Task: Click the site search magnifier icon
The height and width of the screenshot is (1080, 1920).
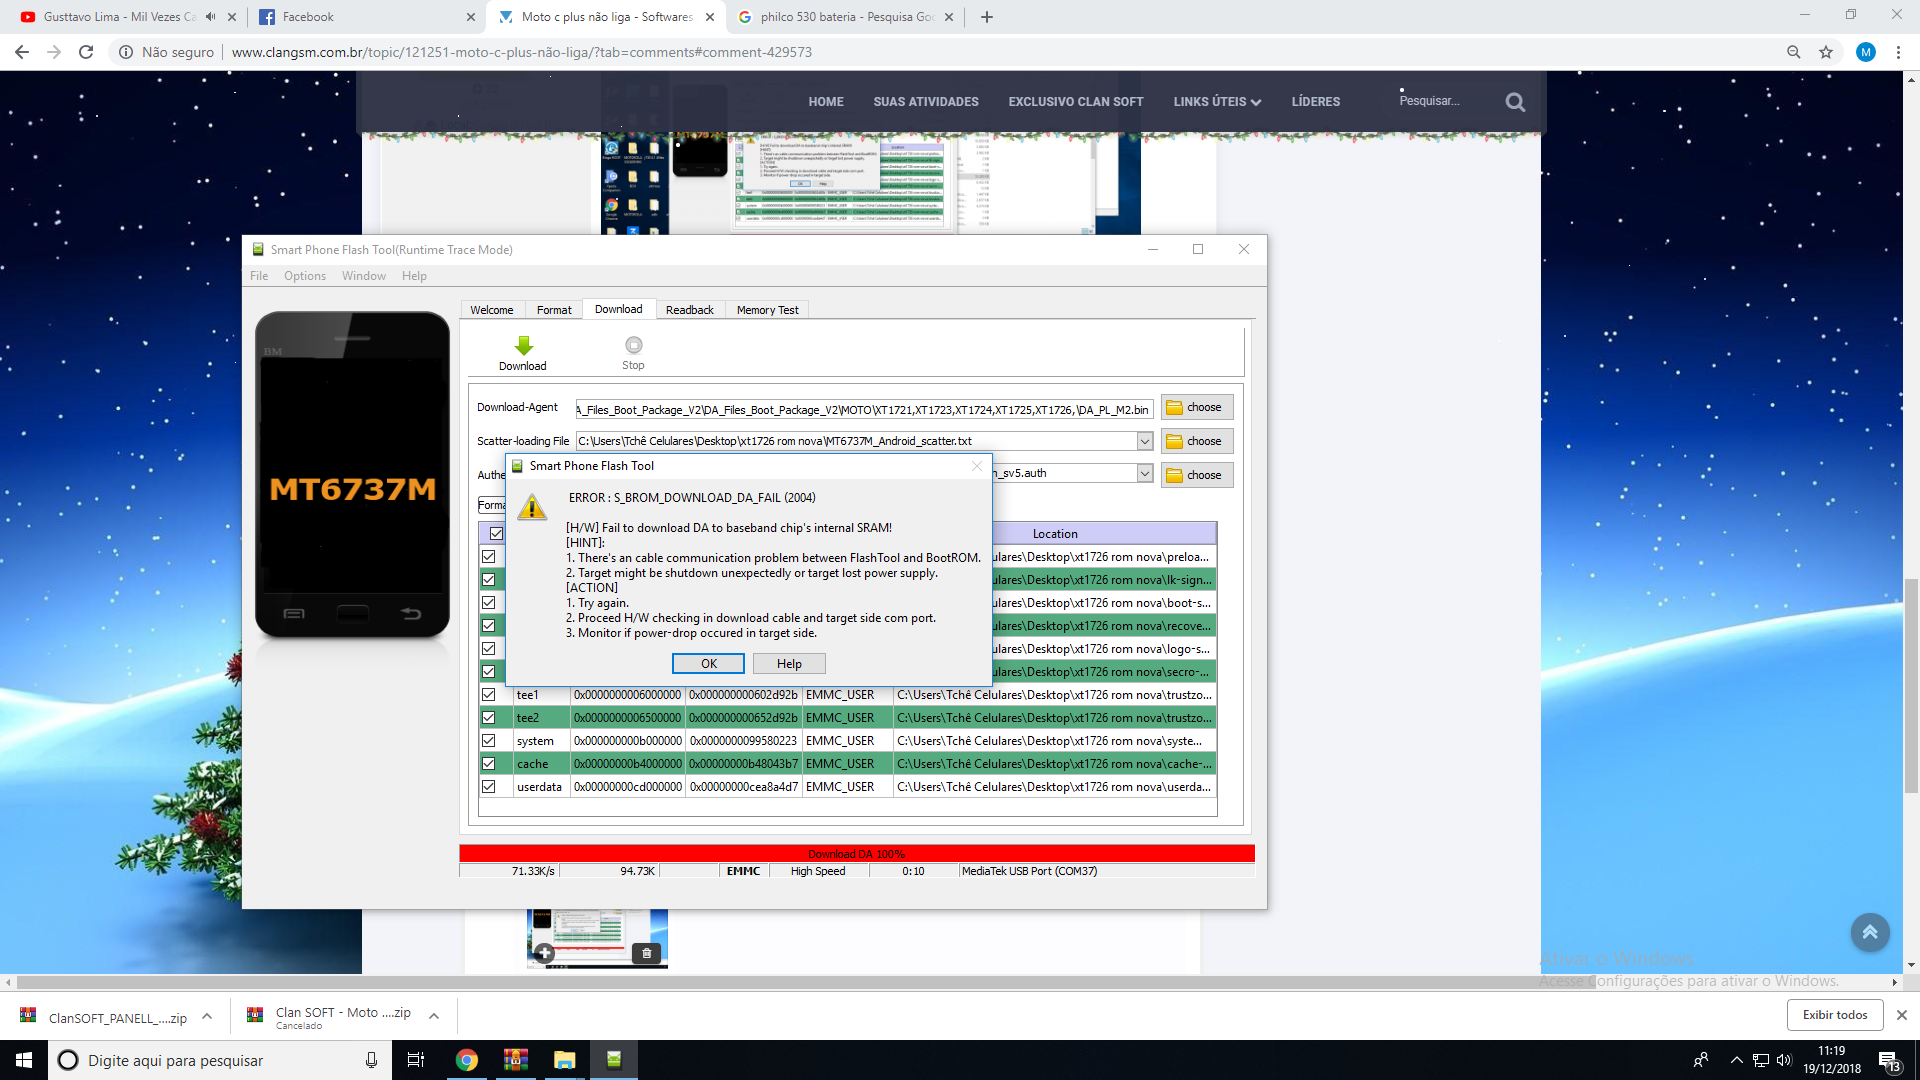Action: [1515, 102]
